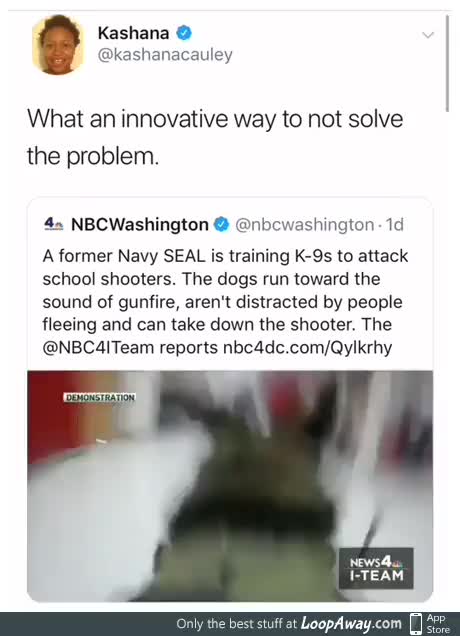Tap the phone App Store icon

click(416, 624)
